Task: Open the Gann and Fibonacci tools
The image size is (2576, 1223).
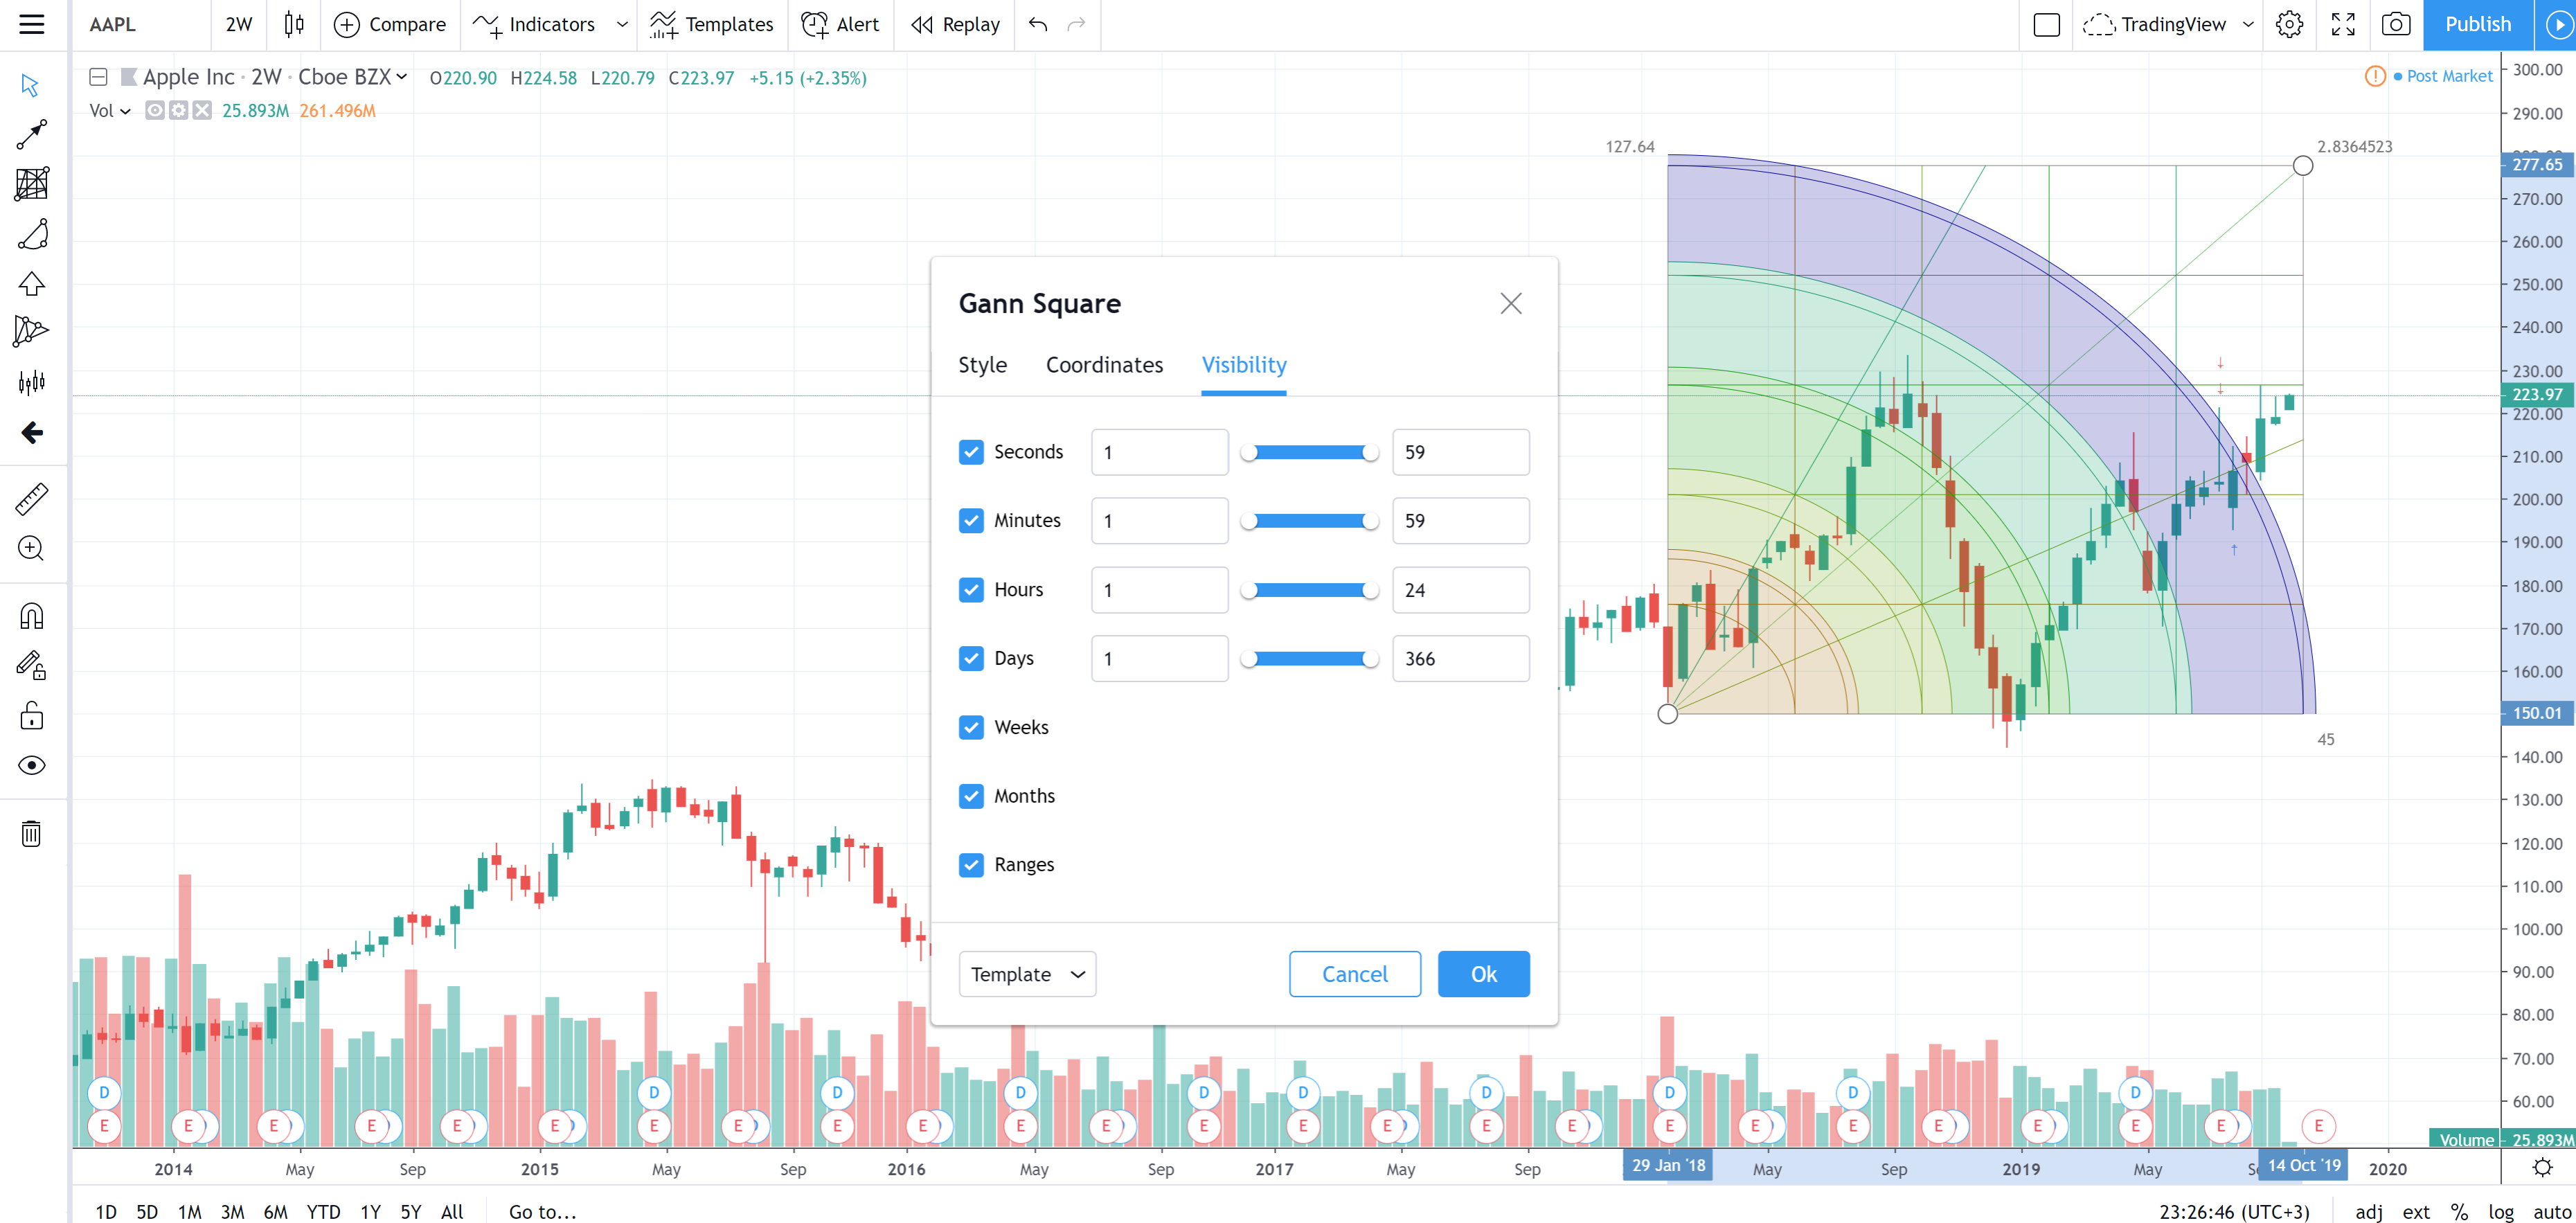Action: tap(32, 184)
